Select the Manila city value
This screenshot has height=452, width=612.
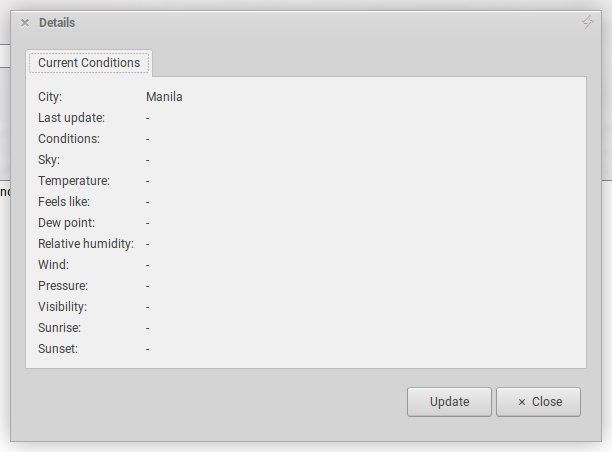164,97
